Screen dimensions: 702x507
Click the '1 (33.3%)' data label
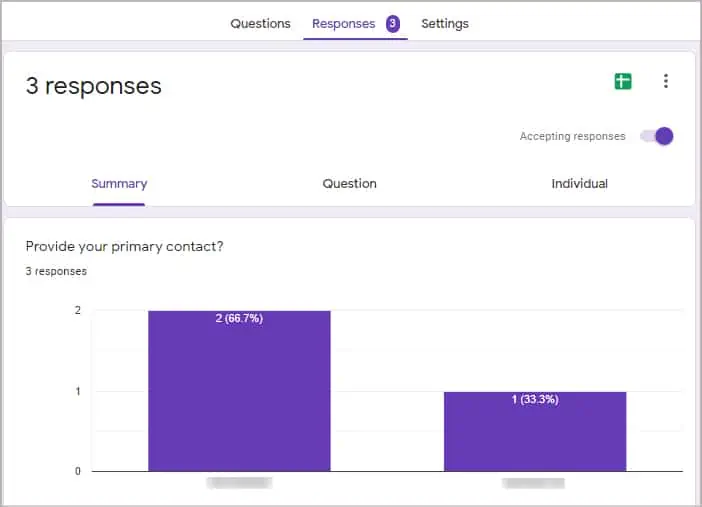[x=535, y=399]
